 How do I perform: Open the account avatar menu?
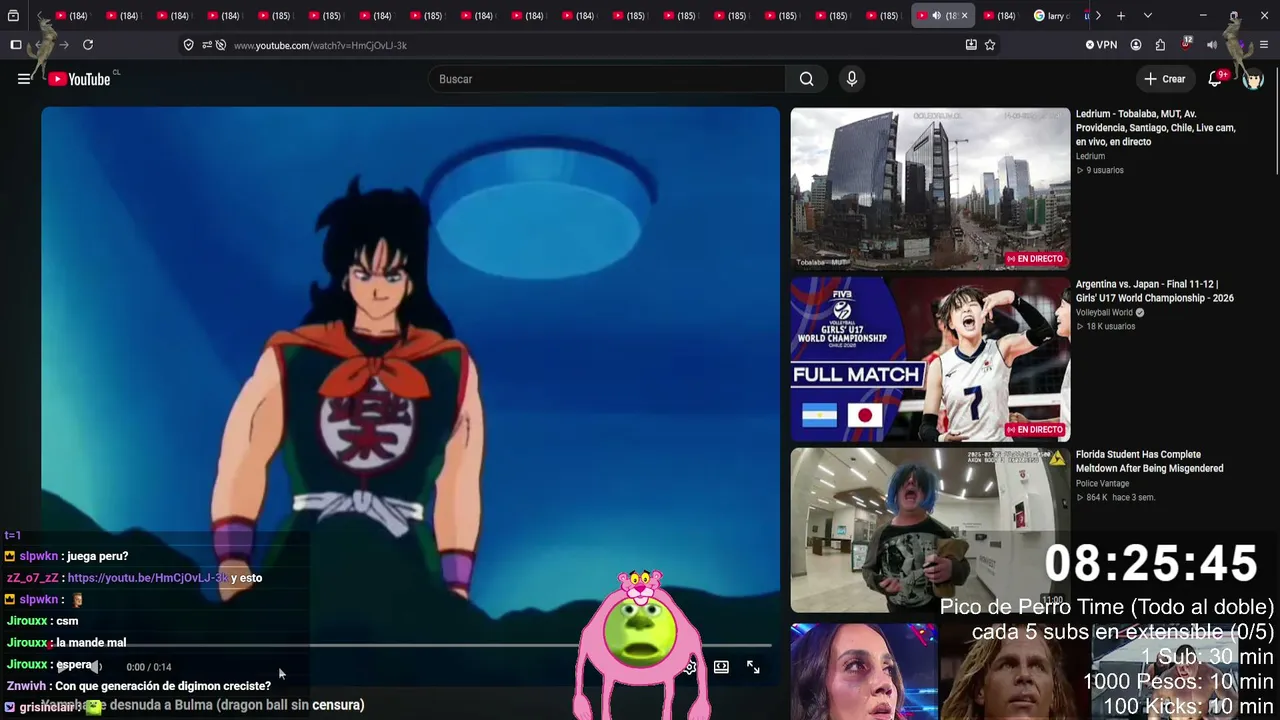1253,79
